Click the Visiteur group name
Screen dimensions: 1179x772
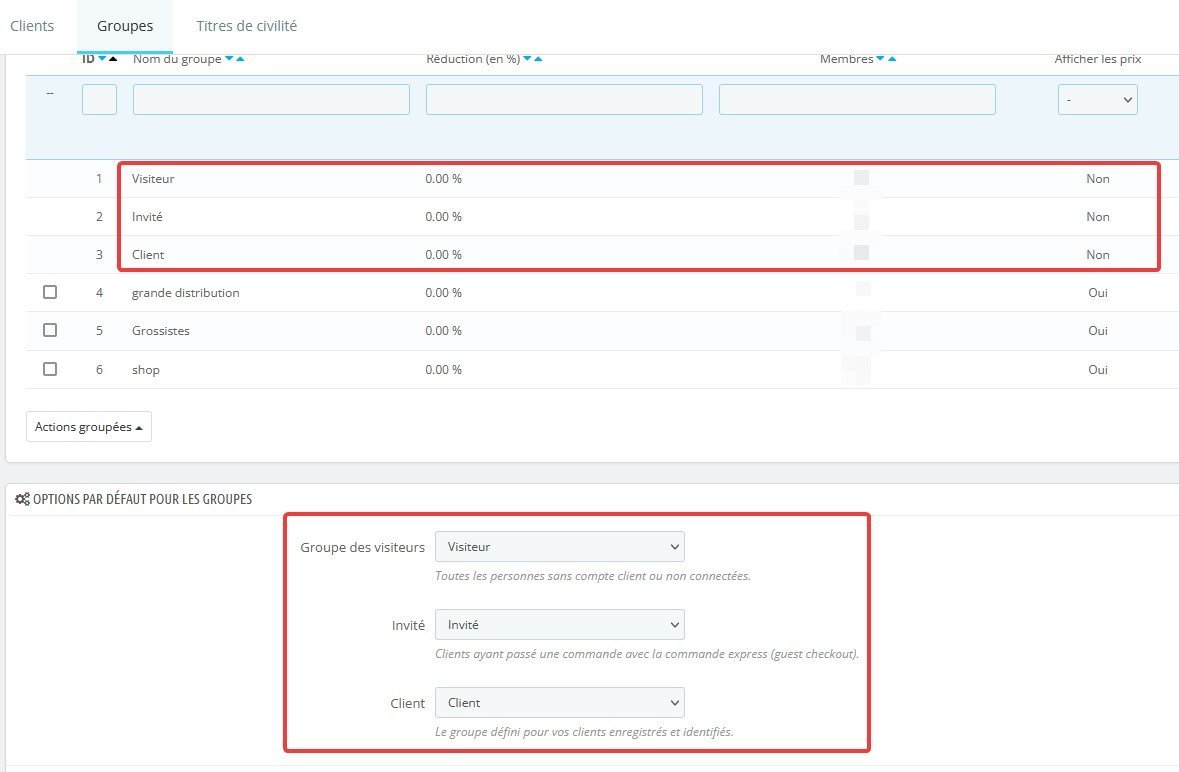(x=153, y=179)
